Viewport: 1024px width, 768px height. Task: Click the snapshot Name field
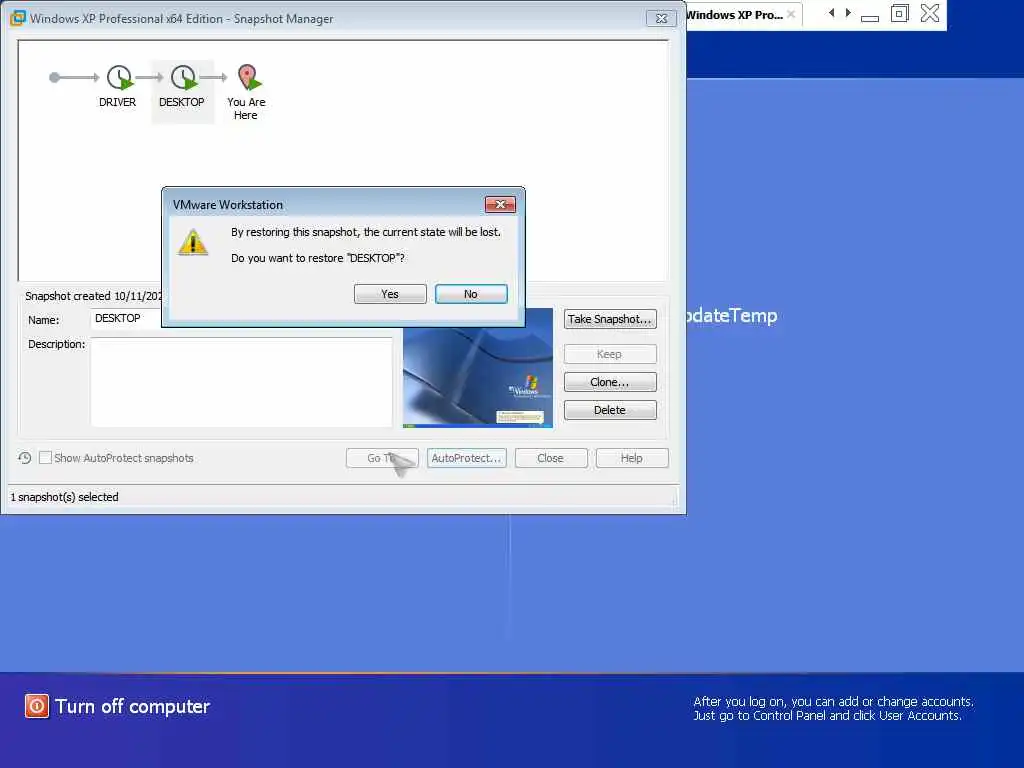tap(127, 319)
